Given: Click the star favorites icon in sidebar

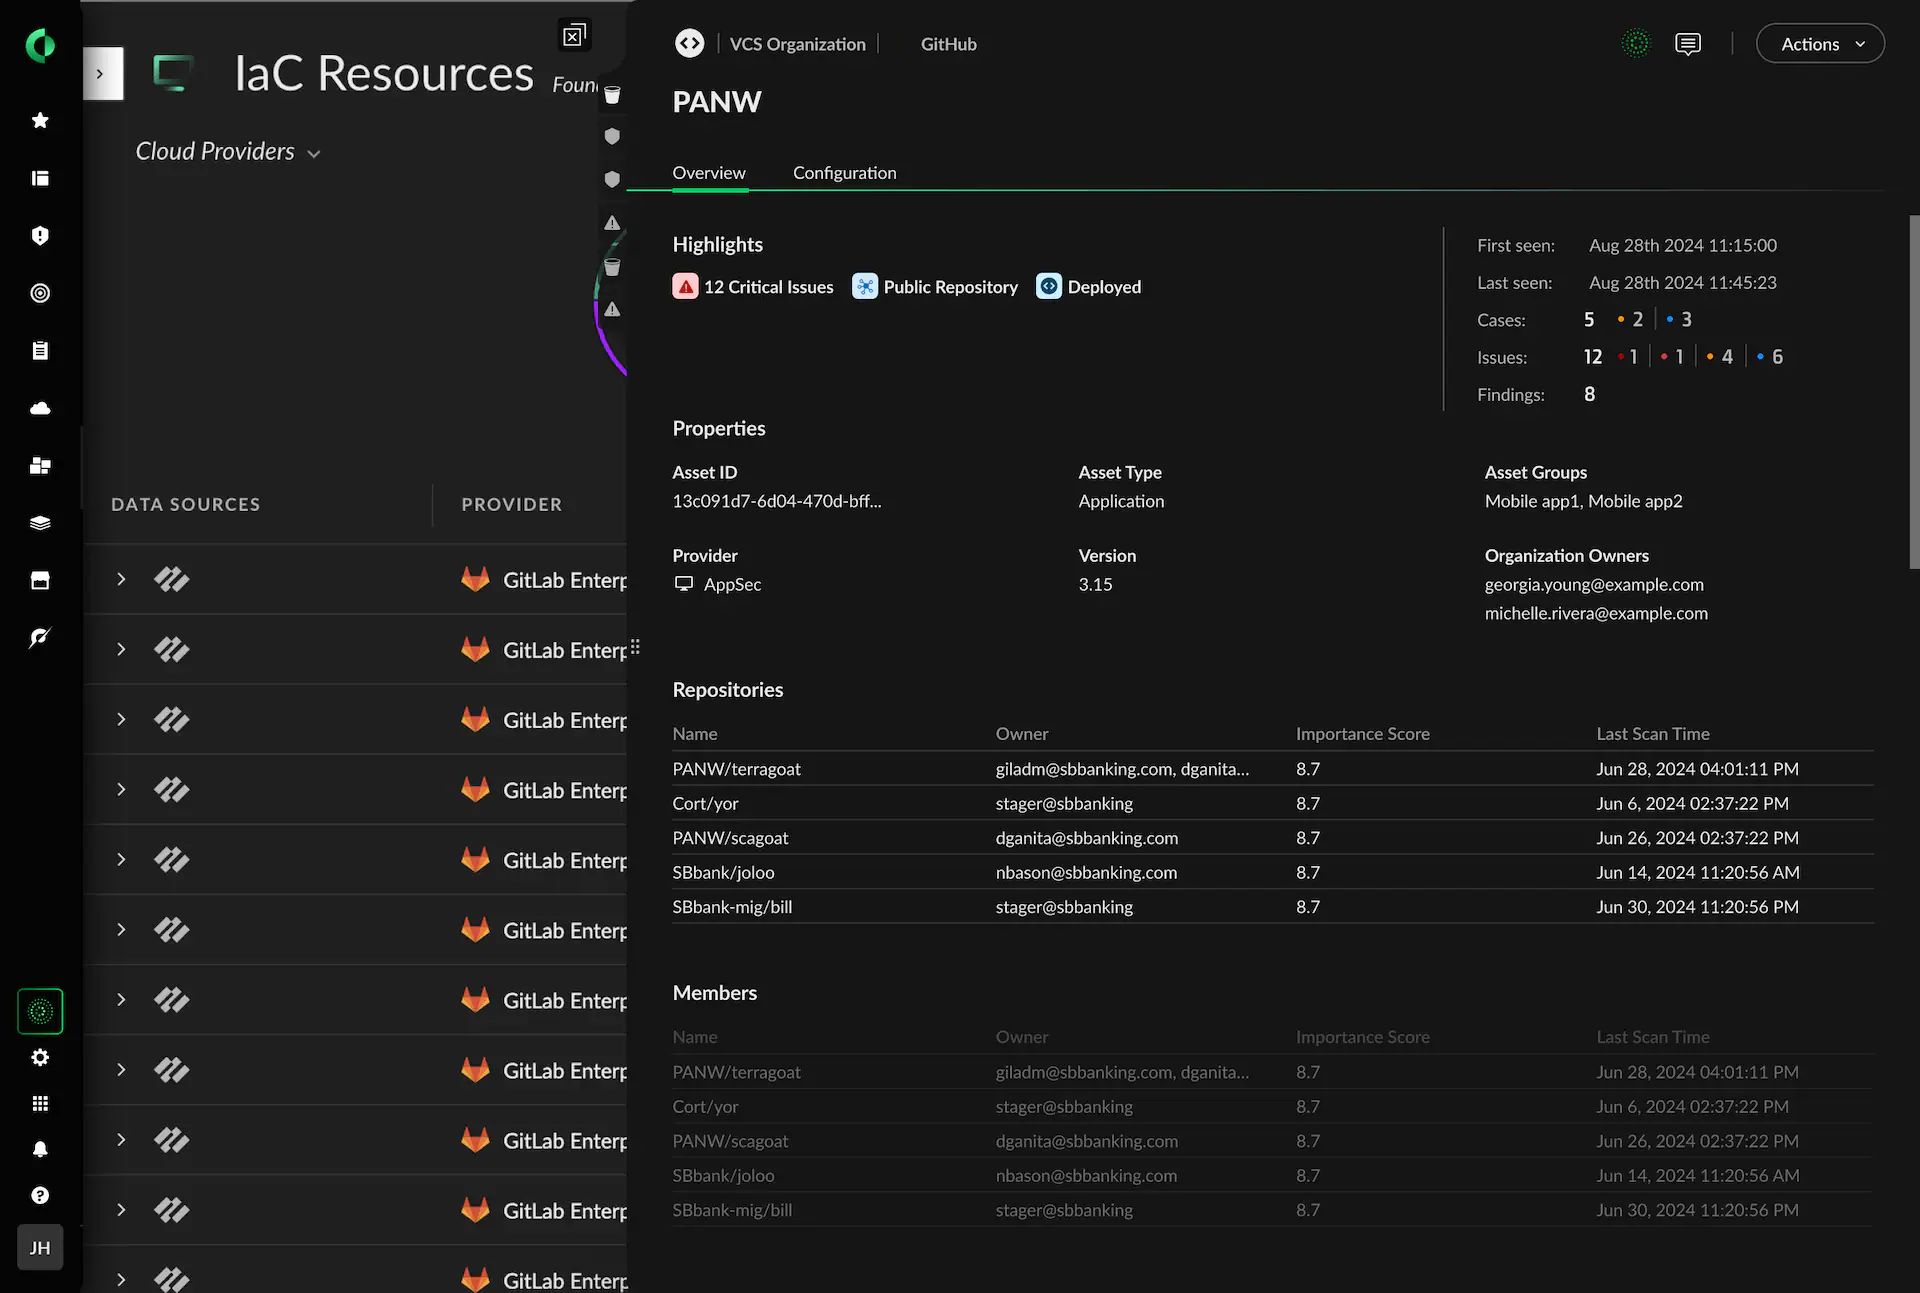Looking at the screenshot, I should coord(40,120).
